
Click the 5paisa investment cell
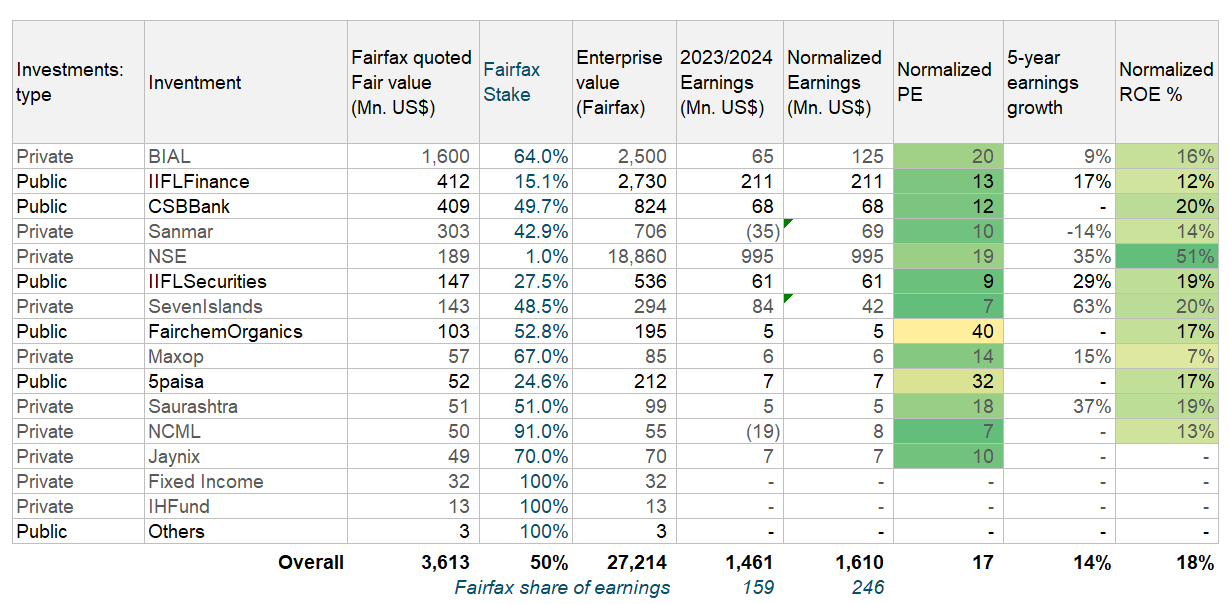pos(245,381)
